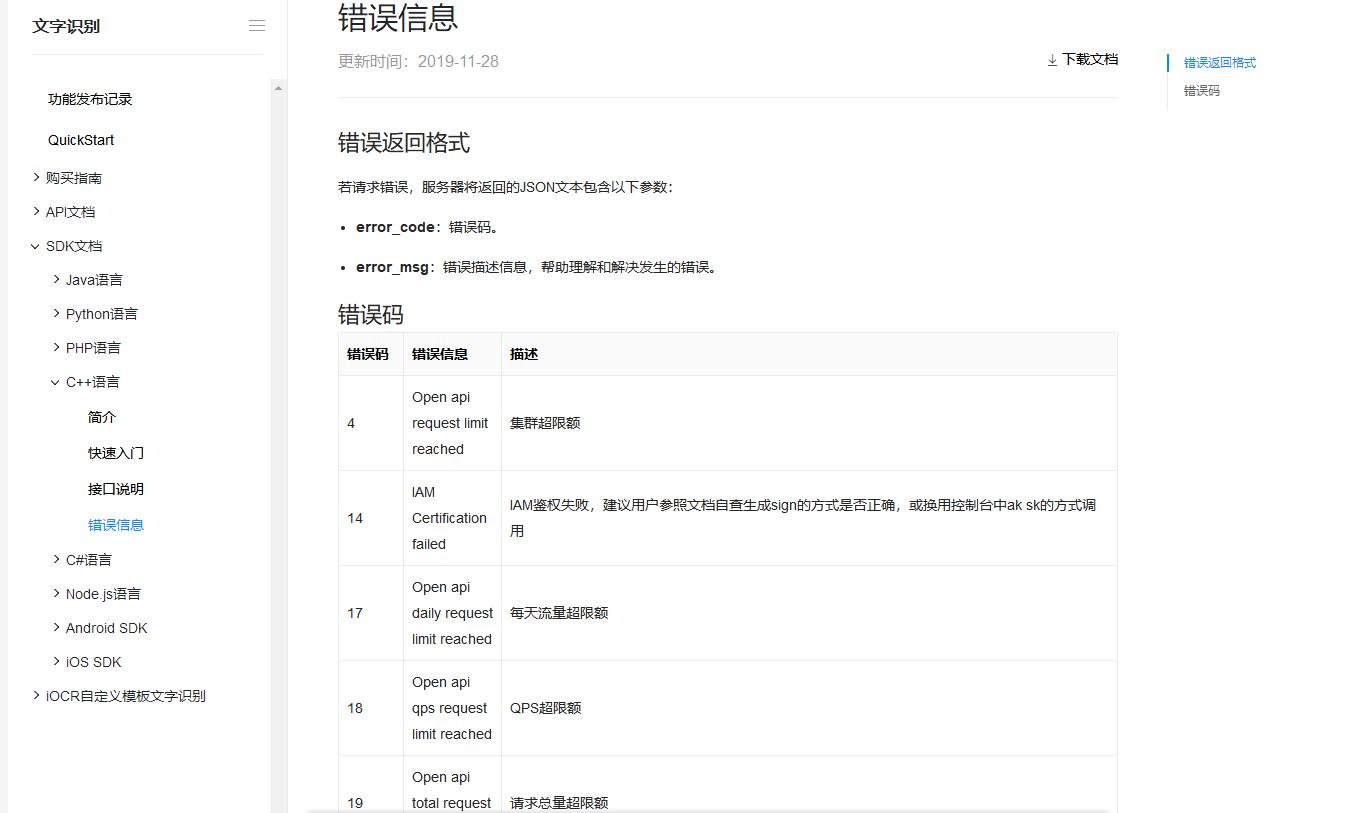Image resolution: width=1347 pixels, height=813 pixels.
Task: Click error code cell 14
Action: click(371, 518)
